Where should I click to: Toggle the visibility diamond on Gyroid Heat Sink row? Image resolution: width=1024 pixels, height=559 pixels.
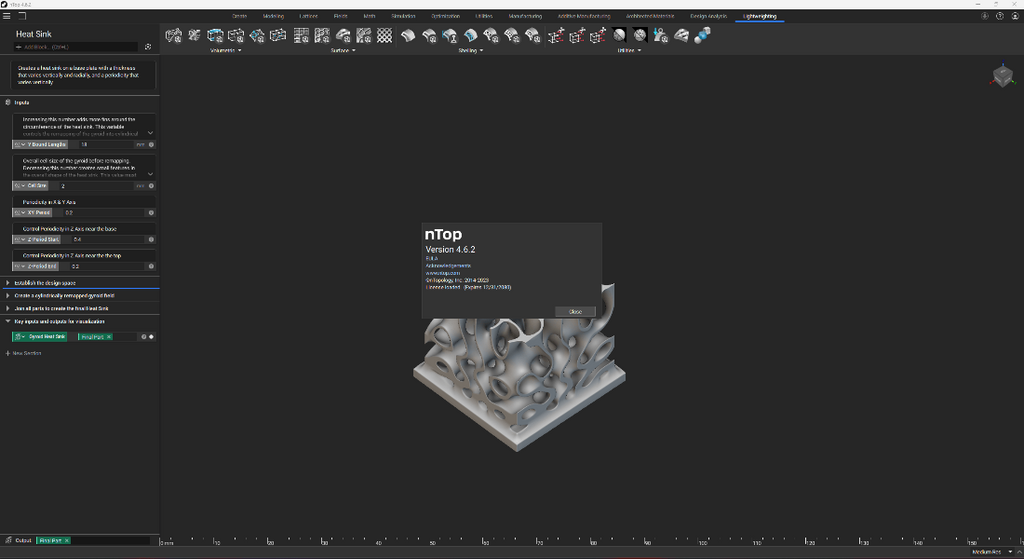[152, 336]
